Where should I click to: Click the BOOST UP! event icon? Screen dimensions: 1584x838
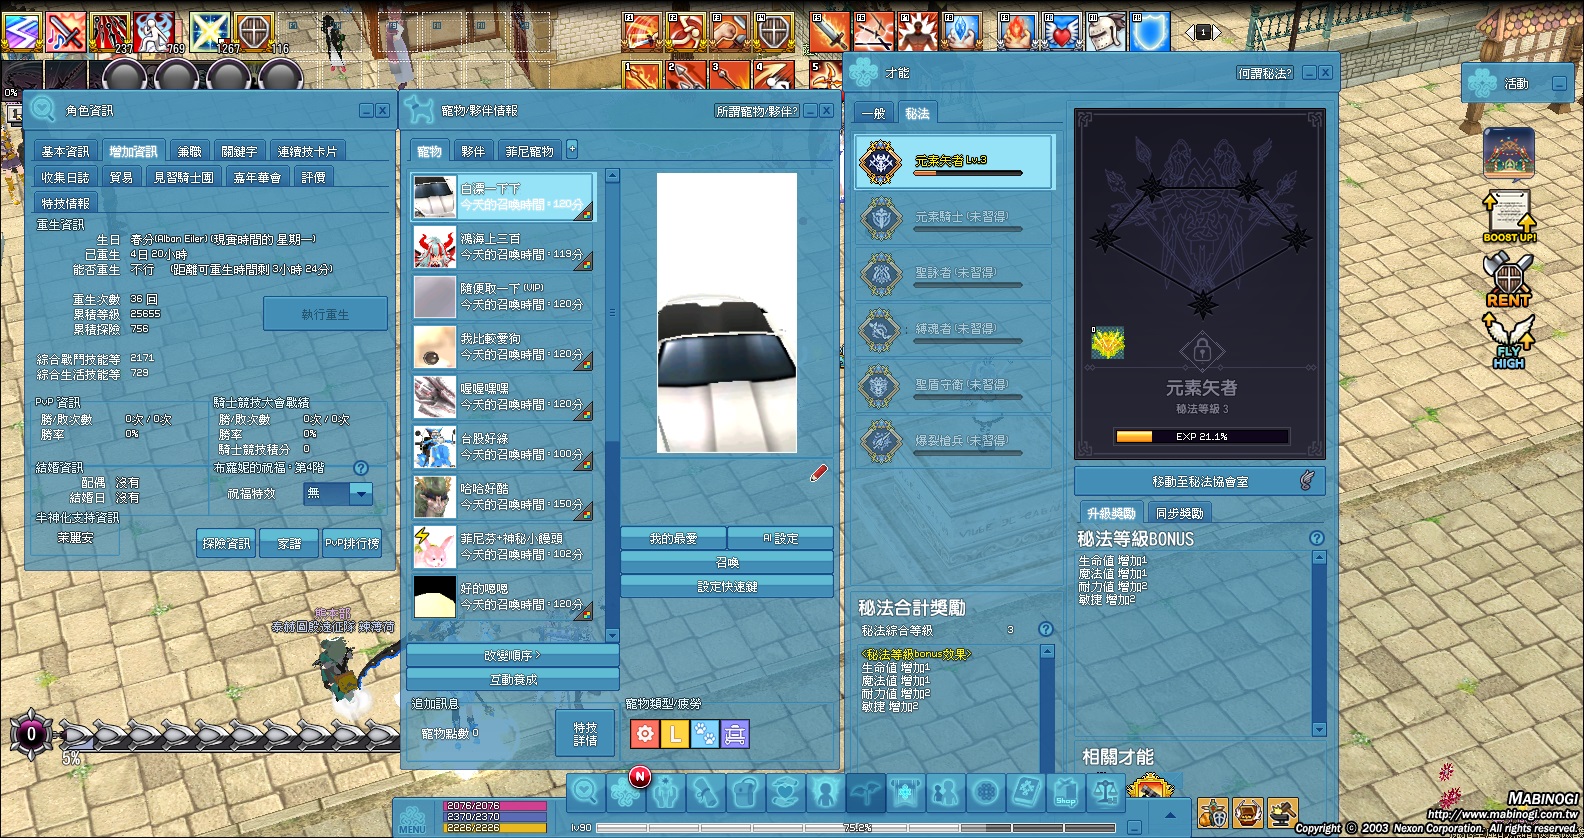pos(1509,216)
